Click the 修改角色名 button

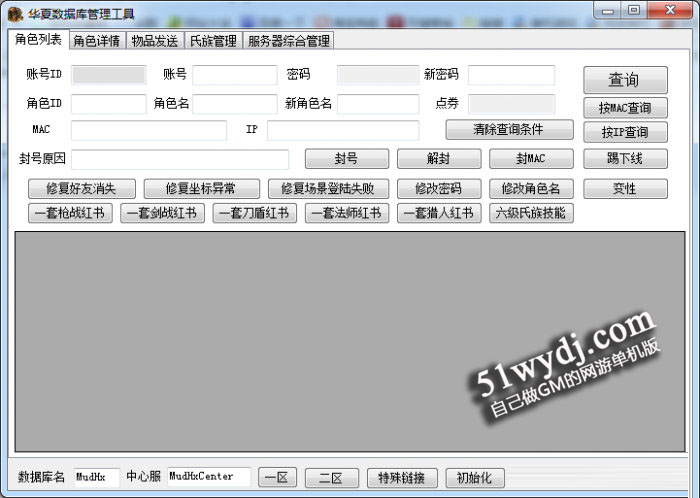[531, 189]
